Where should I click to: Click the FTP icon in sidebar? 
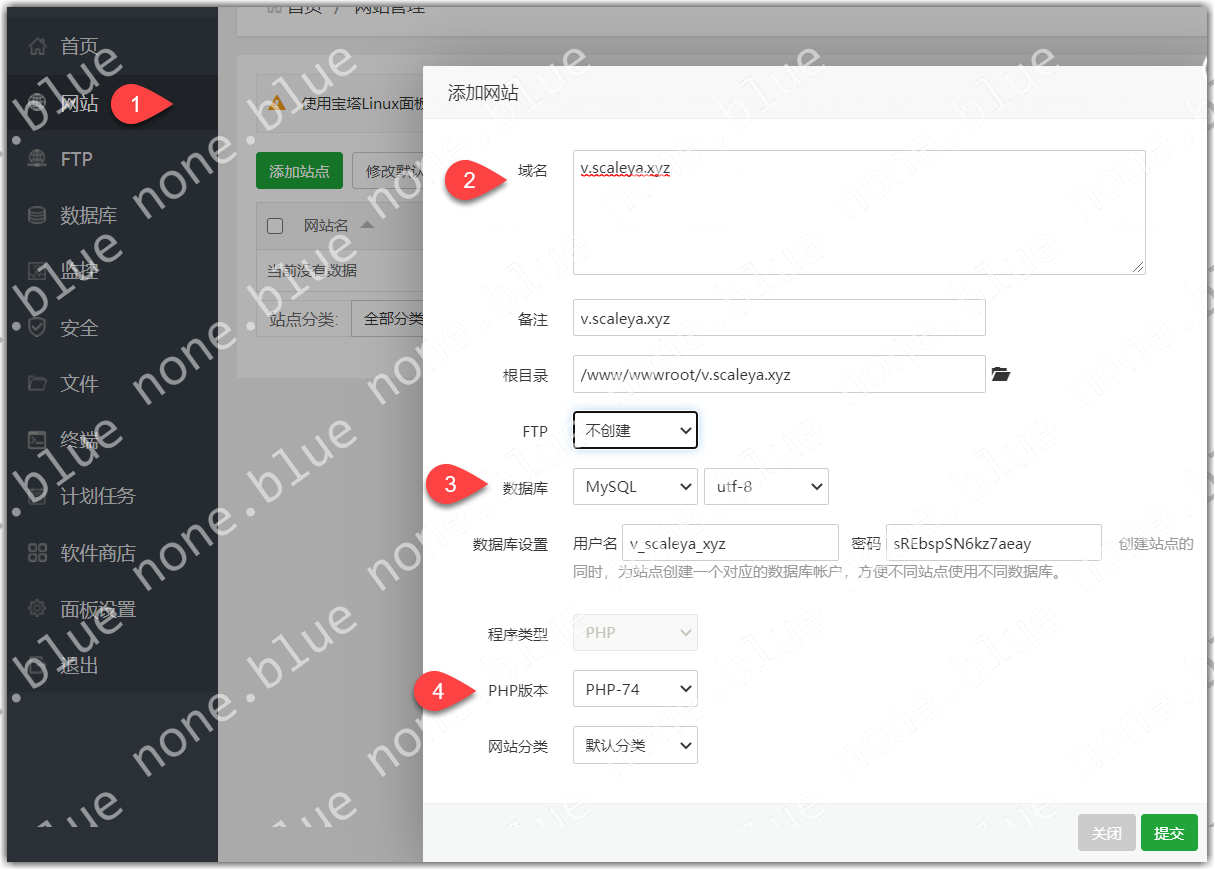click(x=37, y=159)
